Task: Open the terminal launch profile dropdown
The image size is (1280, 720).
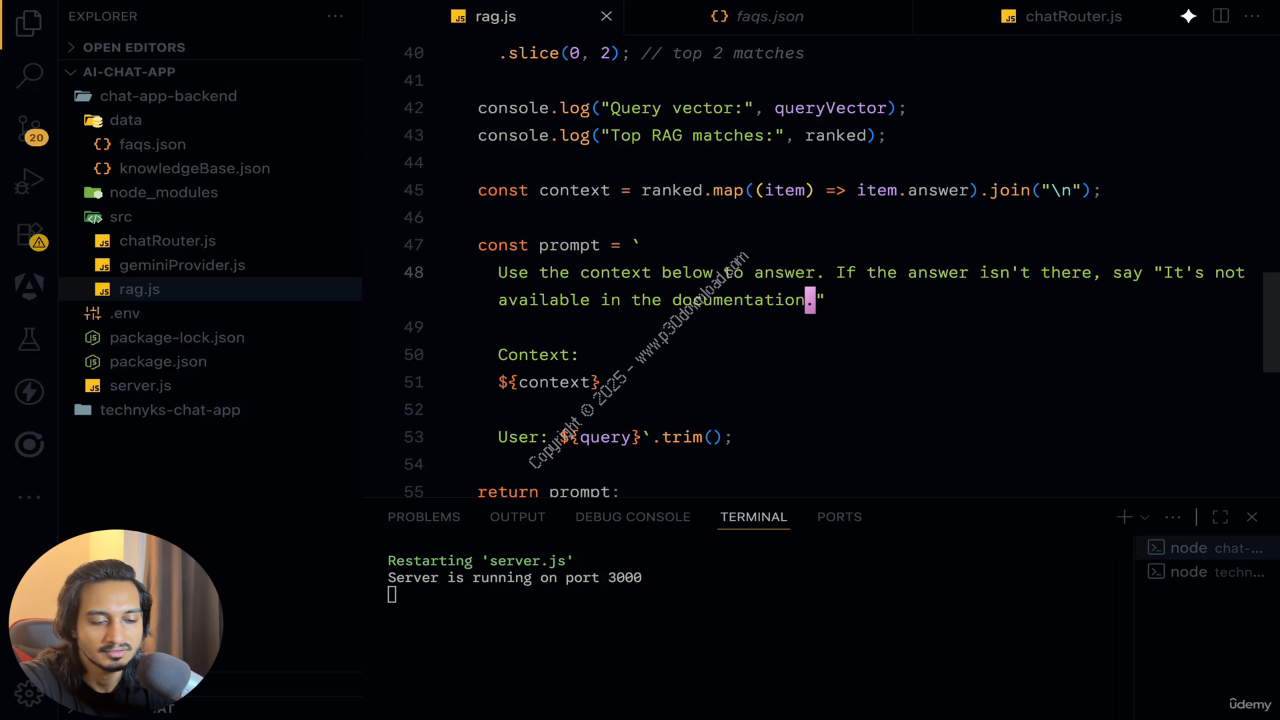Action: [1145, 517]
